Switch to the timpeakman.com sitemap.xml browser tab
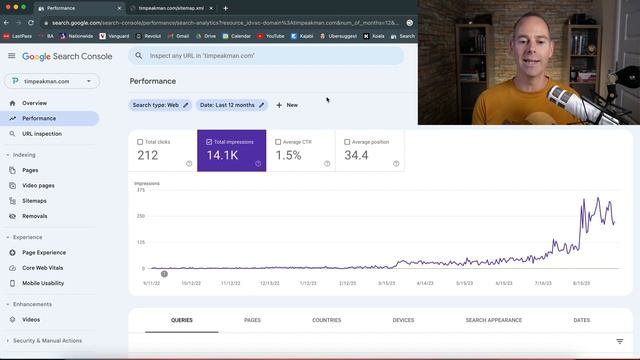The image size is (640, 360). (171, 8)
